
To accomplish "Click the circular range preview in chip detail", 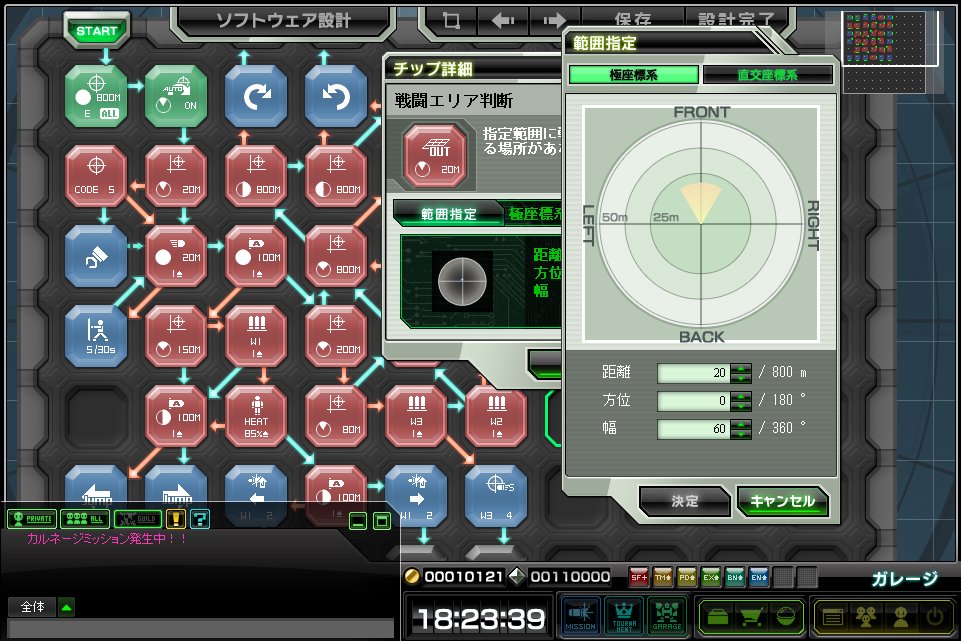I will (462, 281).
